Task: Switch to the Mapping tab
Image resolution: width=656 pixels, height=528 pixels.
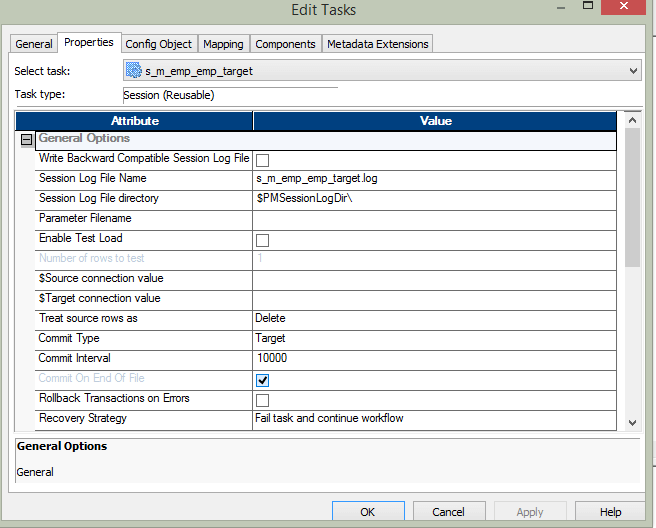Action: [x=223, y=44]
